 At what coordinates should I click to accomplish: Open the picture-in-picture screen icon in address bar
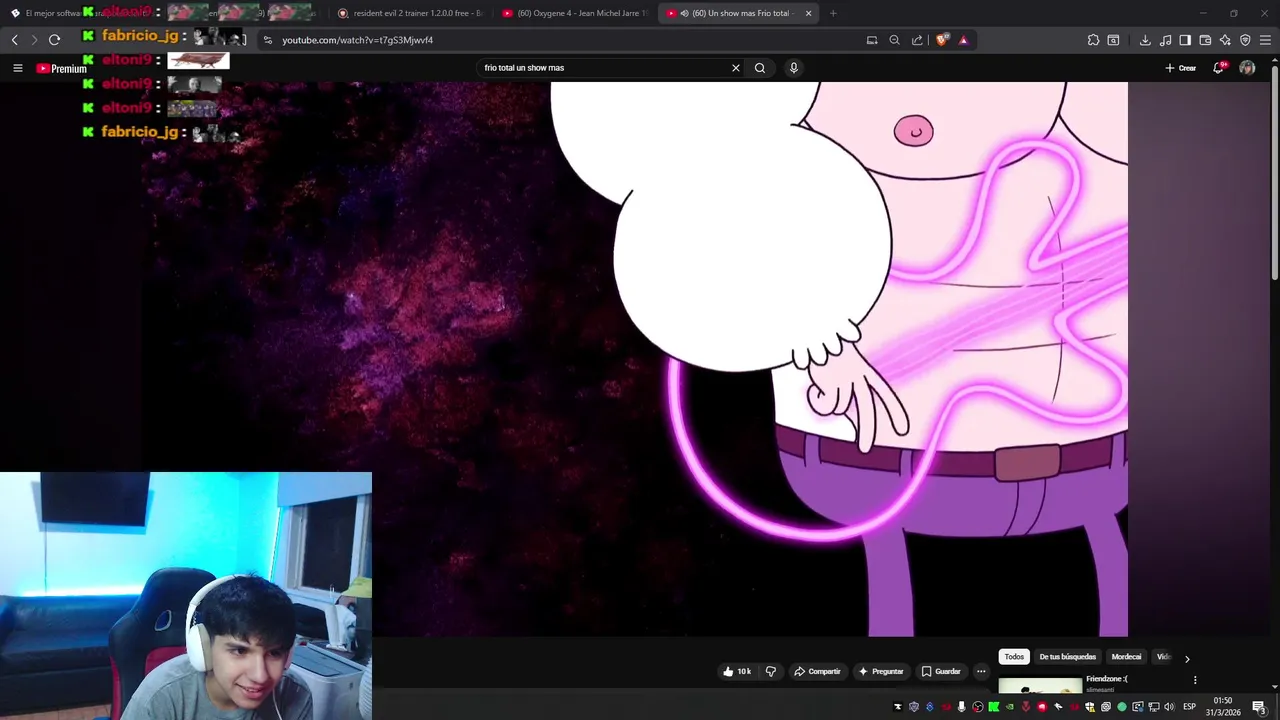[x=872, y=40]
